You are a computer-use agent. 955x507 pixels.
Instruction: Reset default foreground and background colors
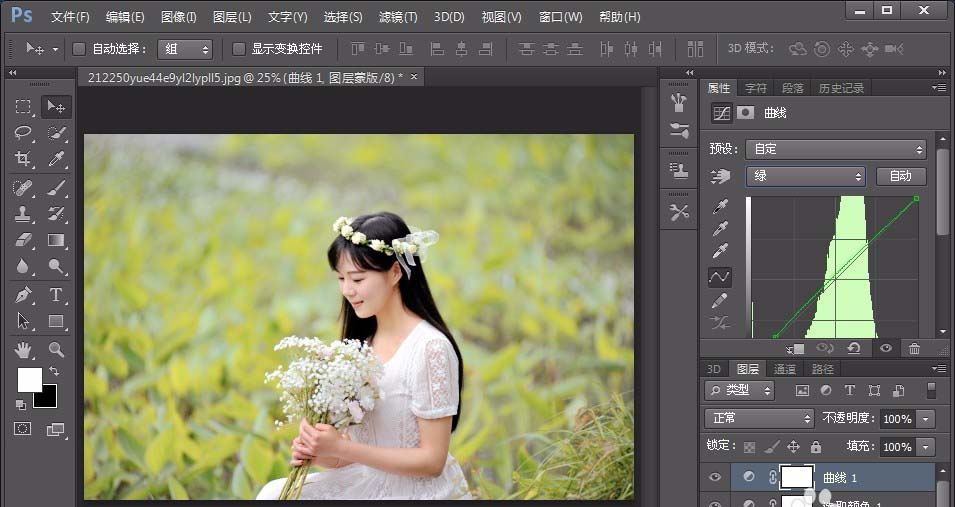20,405
